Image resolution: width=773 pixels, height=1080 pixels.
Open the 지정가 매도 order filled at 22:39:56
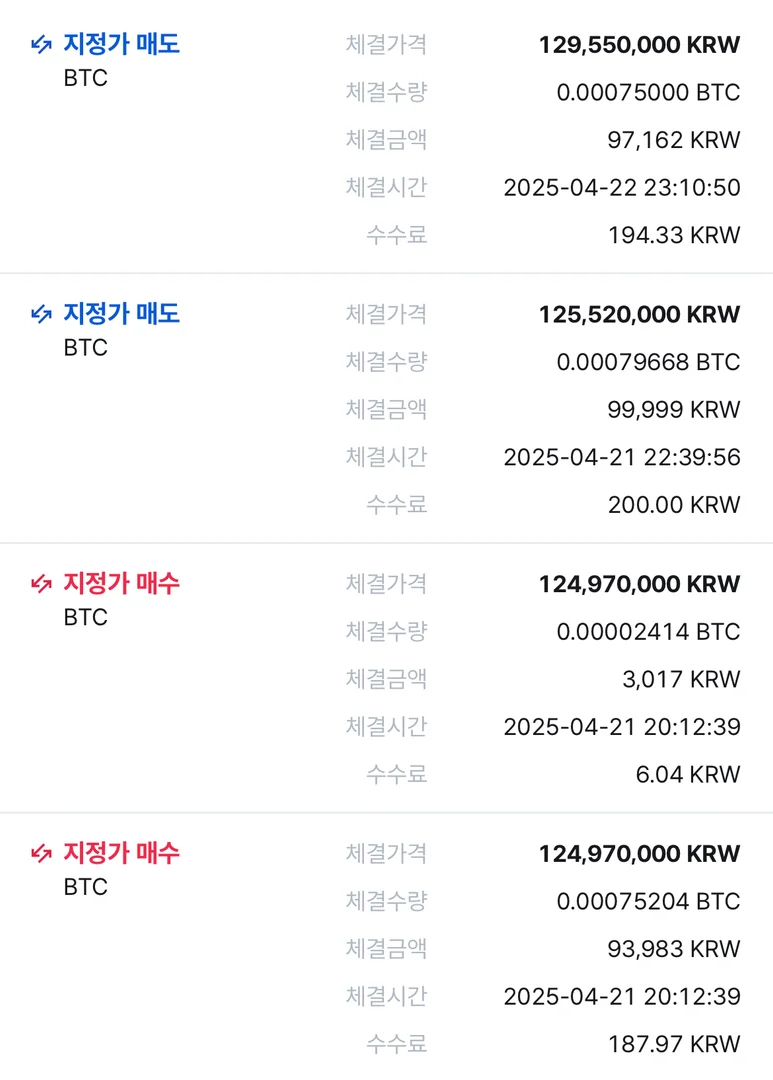[121, 314]
